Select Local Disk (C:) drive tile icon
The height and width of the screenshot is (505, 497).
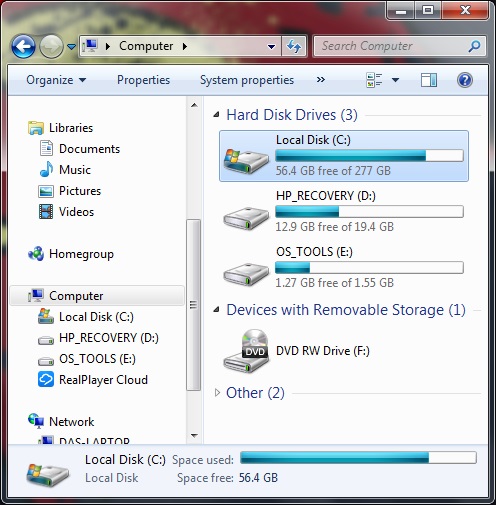click(246, 162)
